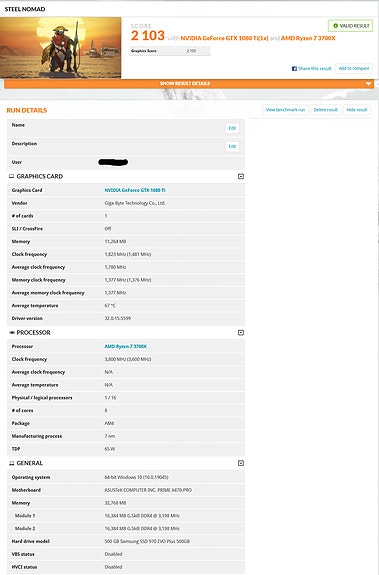
Task: Select the HVCI status Disabled value
Action: click(113, 567)
